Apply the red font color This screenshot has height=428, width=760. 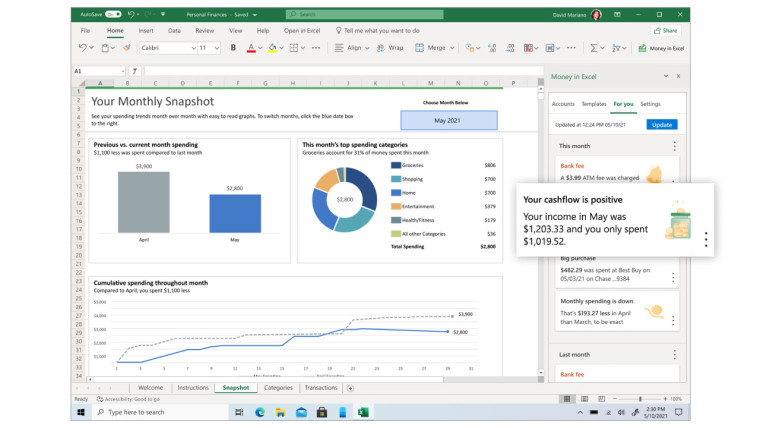[x=251, y=48]
